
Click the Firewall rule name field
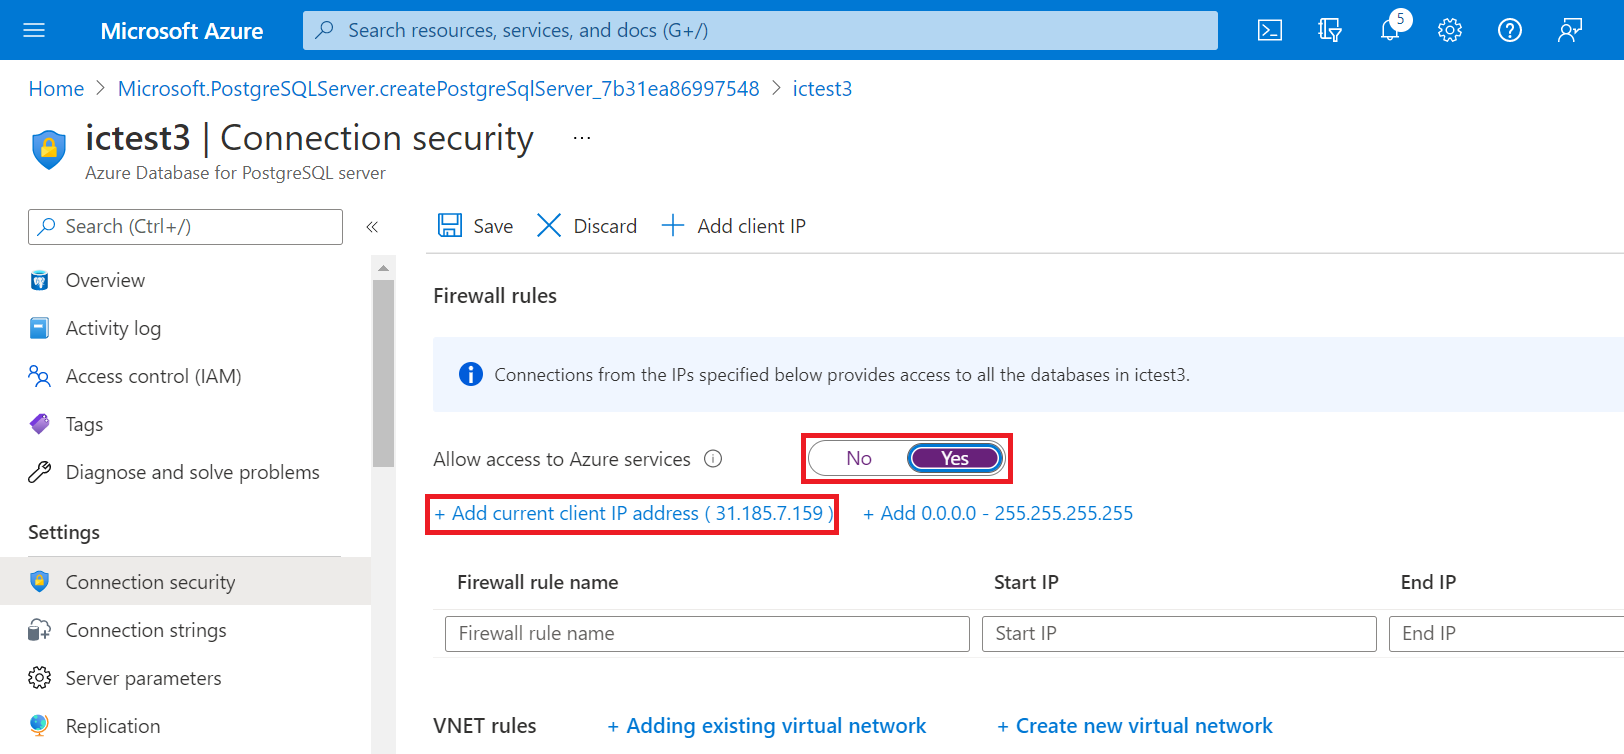click(707, 633)
